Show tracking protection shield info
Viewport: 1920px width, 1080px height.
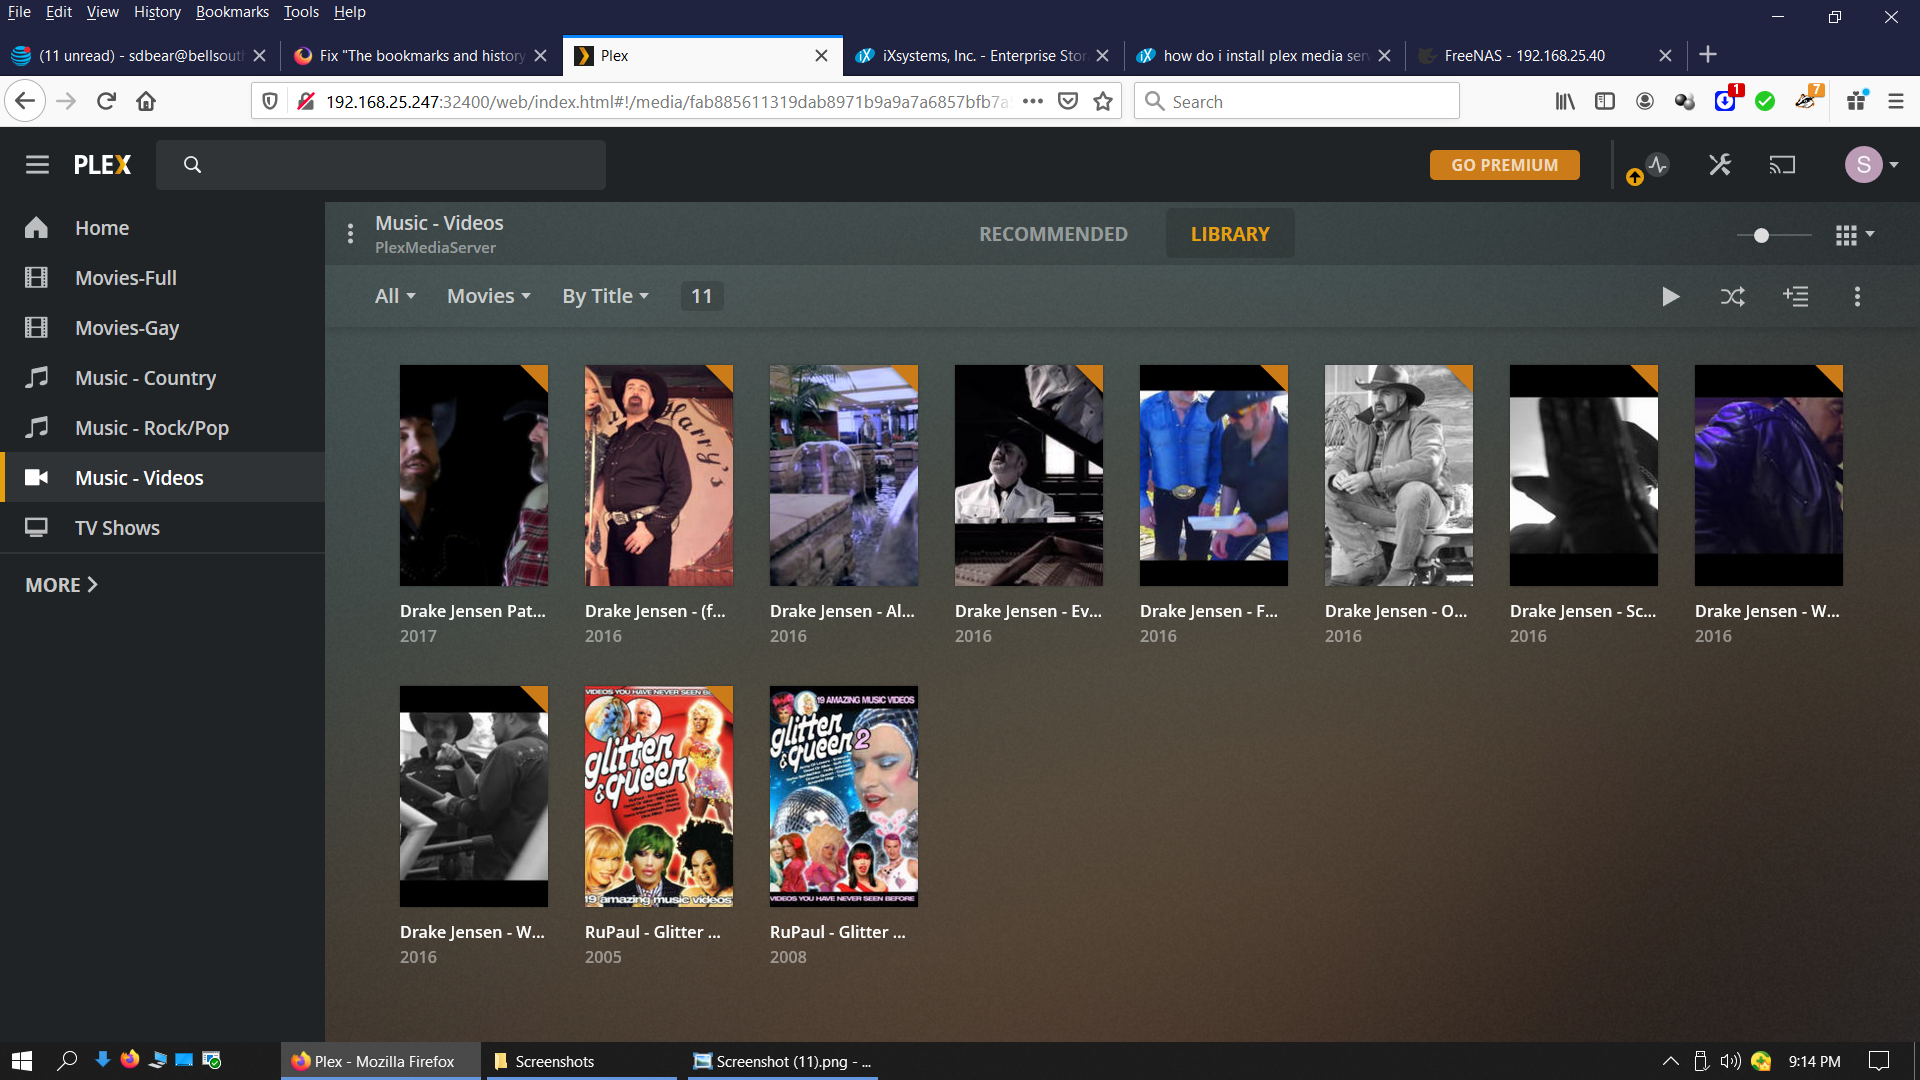(270, 101)
